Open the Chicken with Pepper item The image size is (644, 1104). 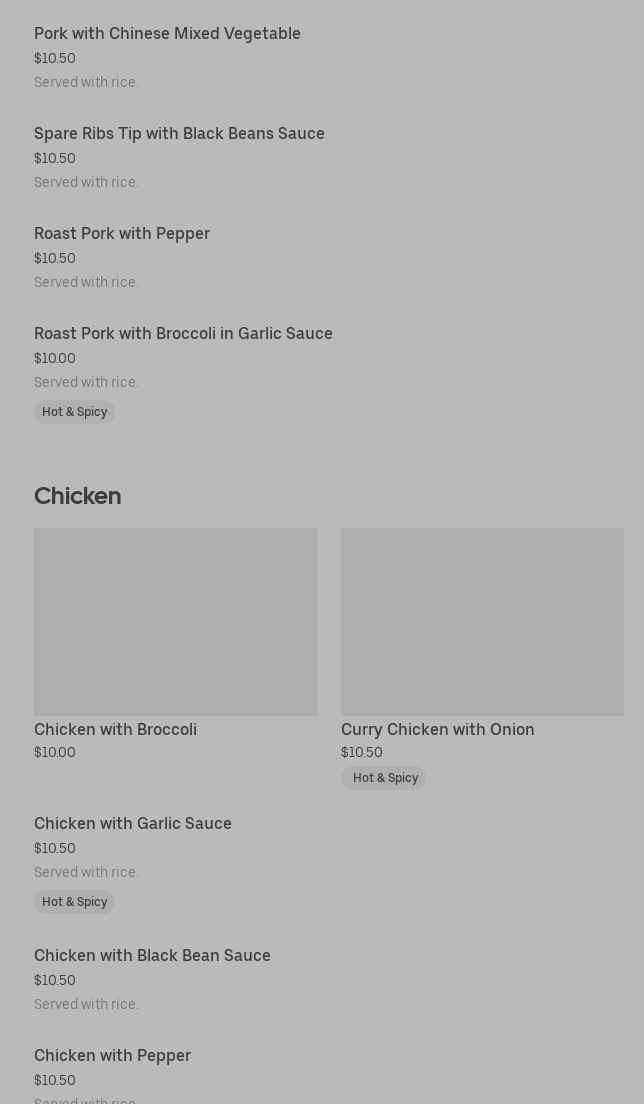click(112, 1056)
